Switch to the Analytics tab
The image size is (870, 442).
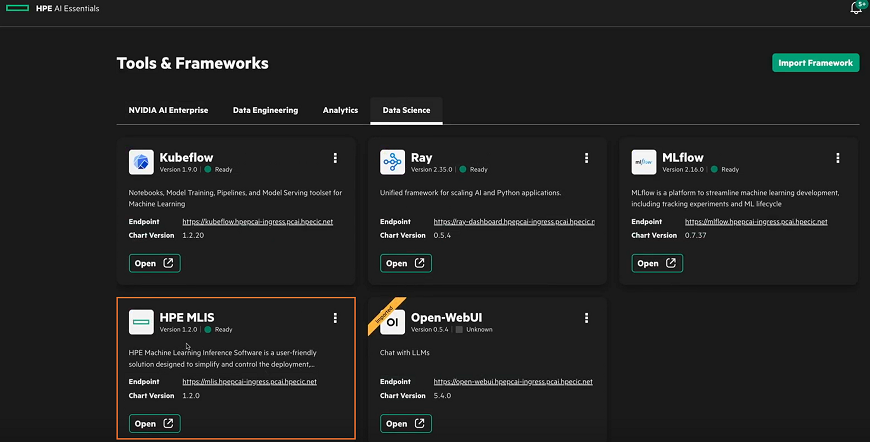pyautogui.click(x=340, y=110)
